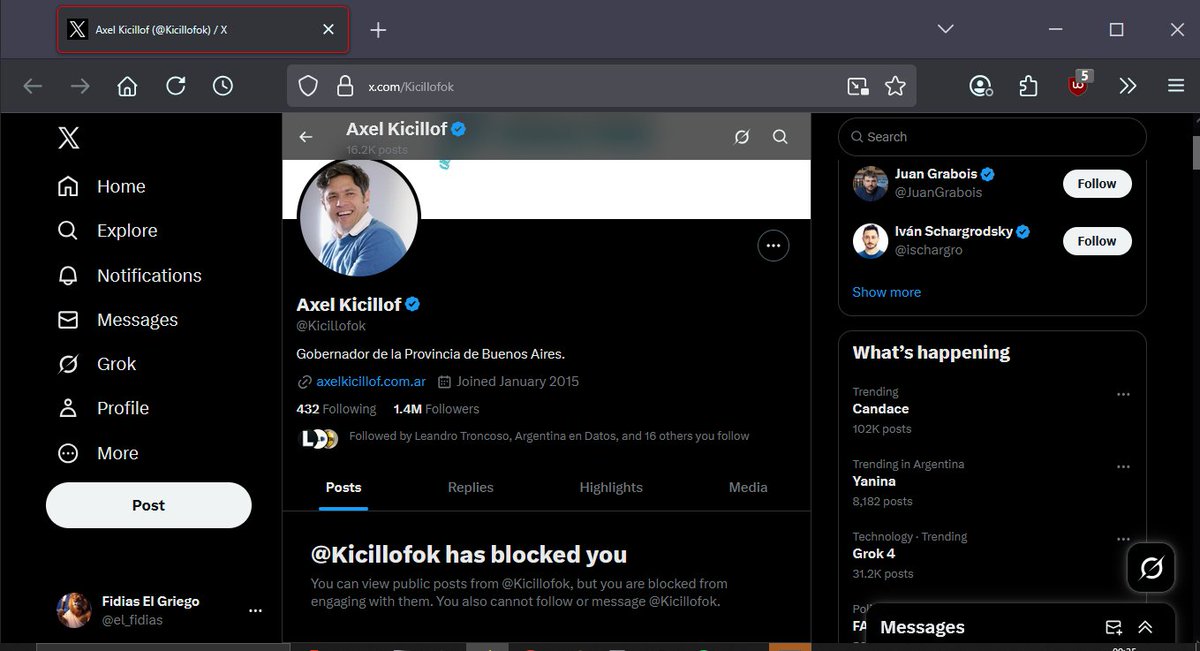Open Notifications via the bell icon
This screenshot has width=1200, height=651.
(x=147, y=275)
